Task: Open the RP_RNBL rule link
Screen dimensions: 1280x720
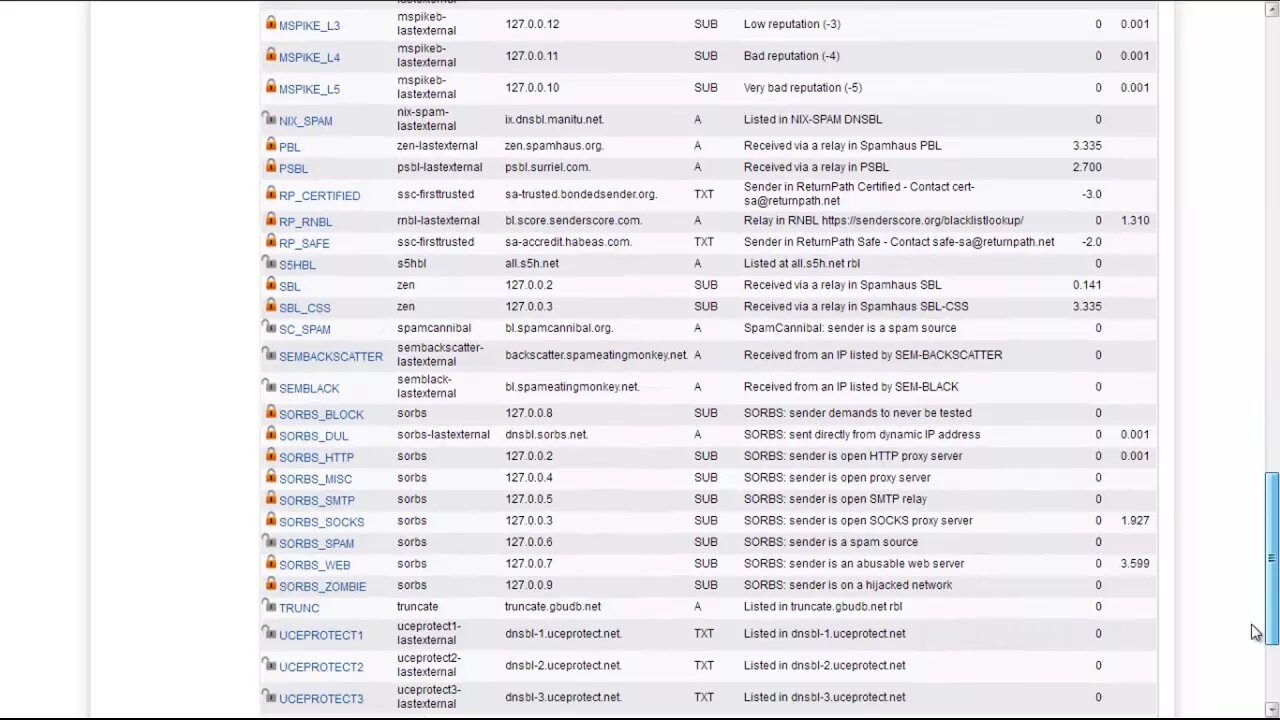Action: (305, 222)
